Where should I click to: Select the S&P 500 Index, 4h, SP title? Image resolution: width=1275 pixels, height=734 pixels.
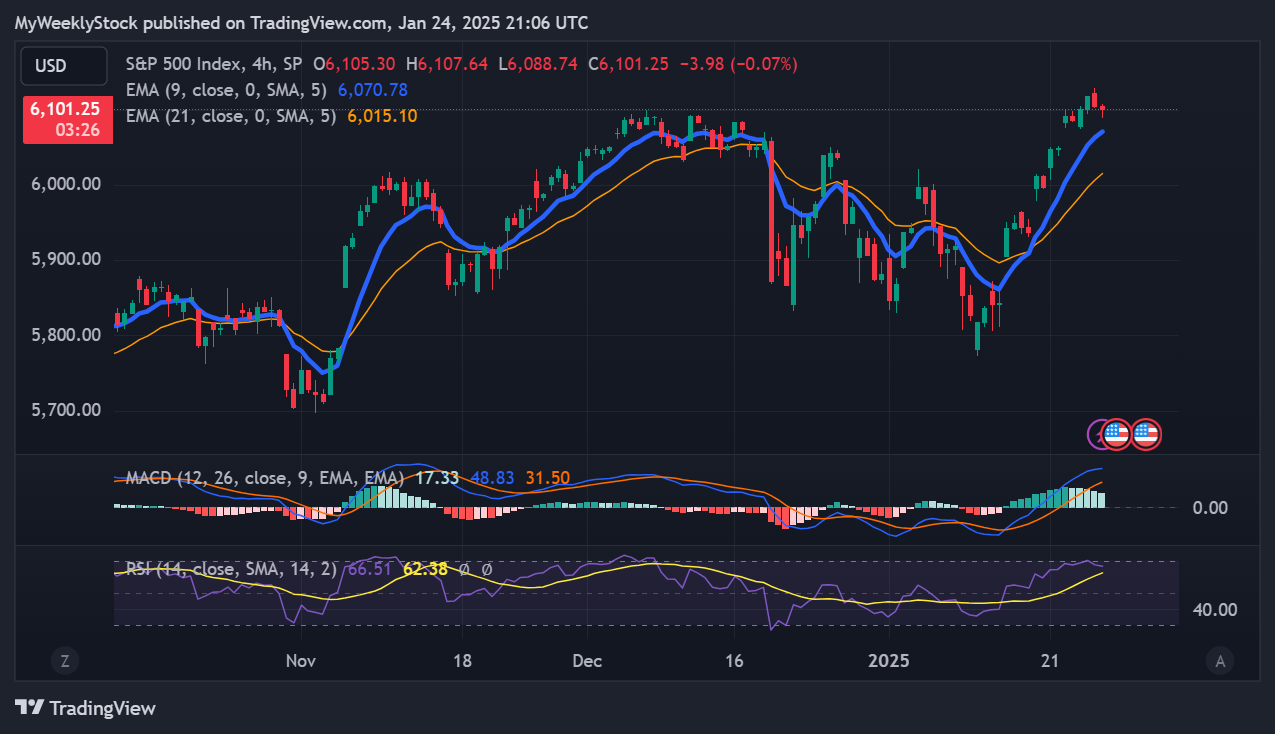coord(214,64)
